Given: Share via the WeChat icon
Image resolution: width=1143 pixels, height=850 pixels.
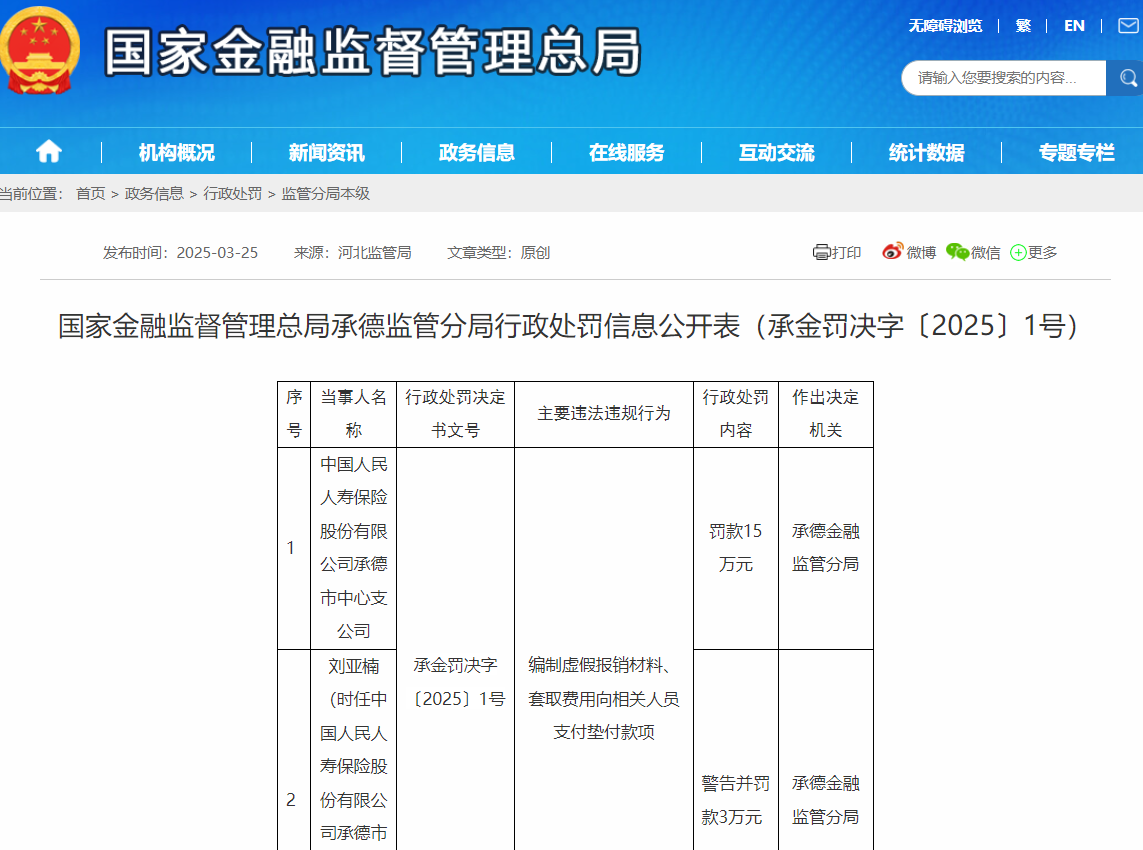Looking at the screenshot, I should [957, 252].
